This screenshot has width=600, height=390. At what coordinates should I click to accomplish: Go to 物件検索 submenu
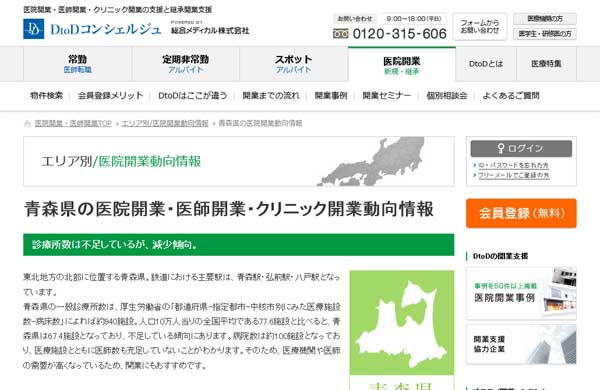46,96
